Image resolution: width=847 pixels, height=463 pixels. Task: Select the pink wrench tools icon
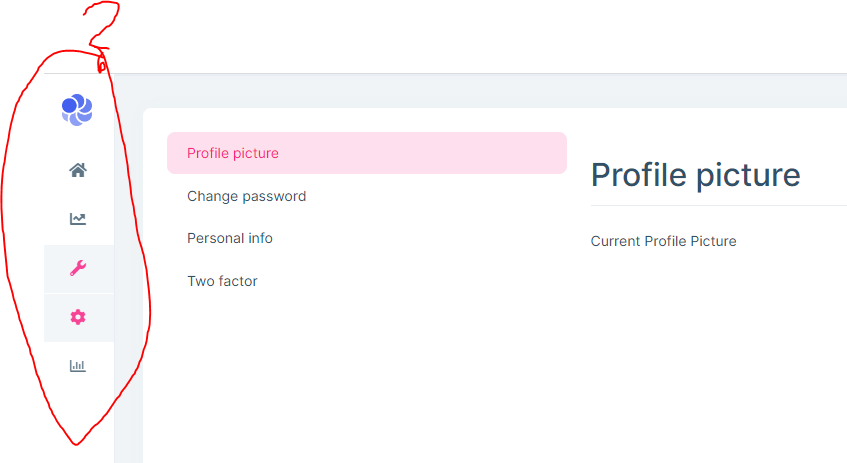(78, 268)
